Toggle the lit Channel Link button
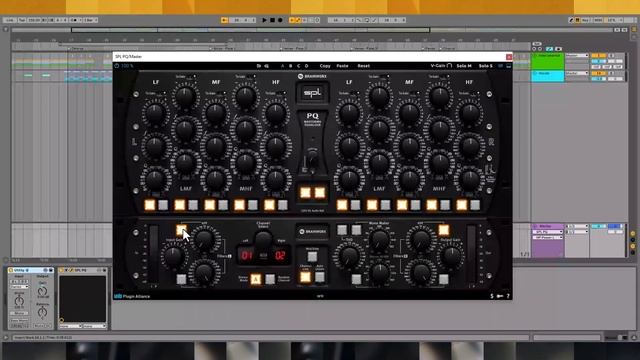The image size is (640, 360). [305, 277]
